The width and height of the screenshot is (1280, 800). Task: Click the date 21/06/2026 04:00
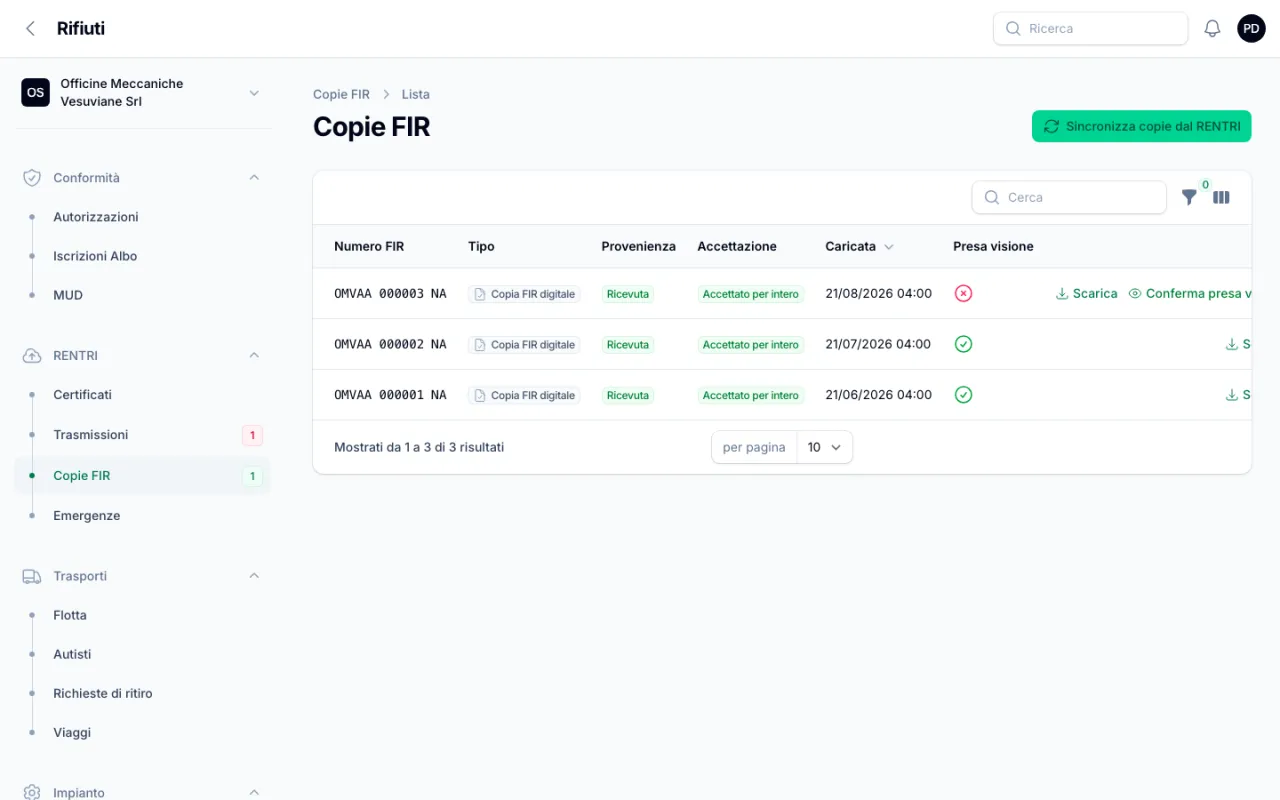(x=878, y=395)
